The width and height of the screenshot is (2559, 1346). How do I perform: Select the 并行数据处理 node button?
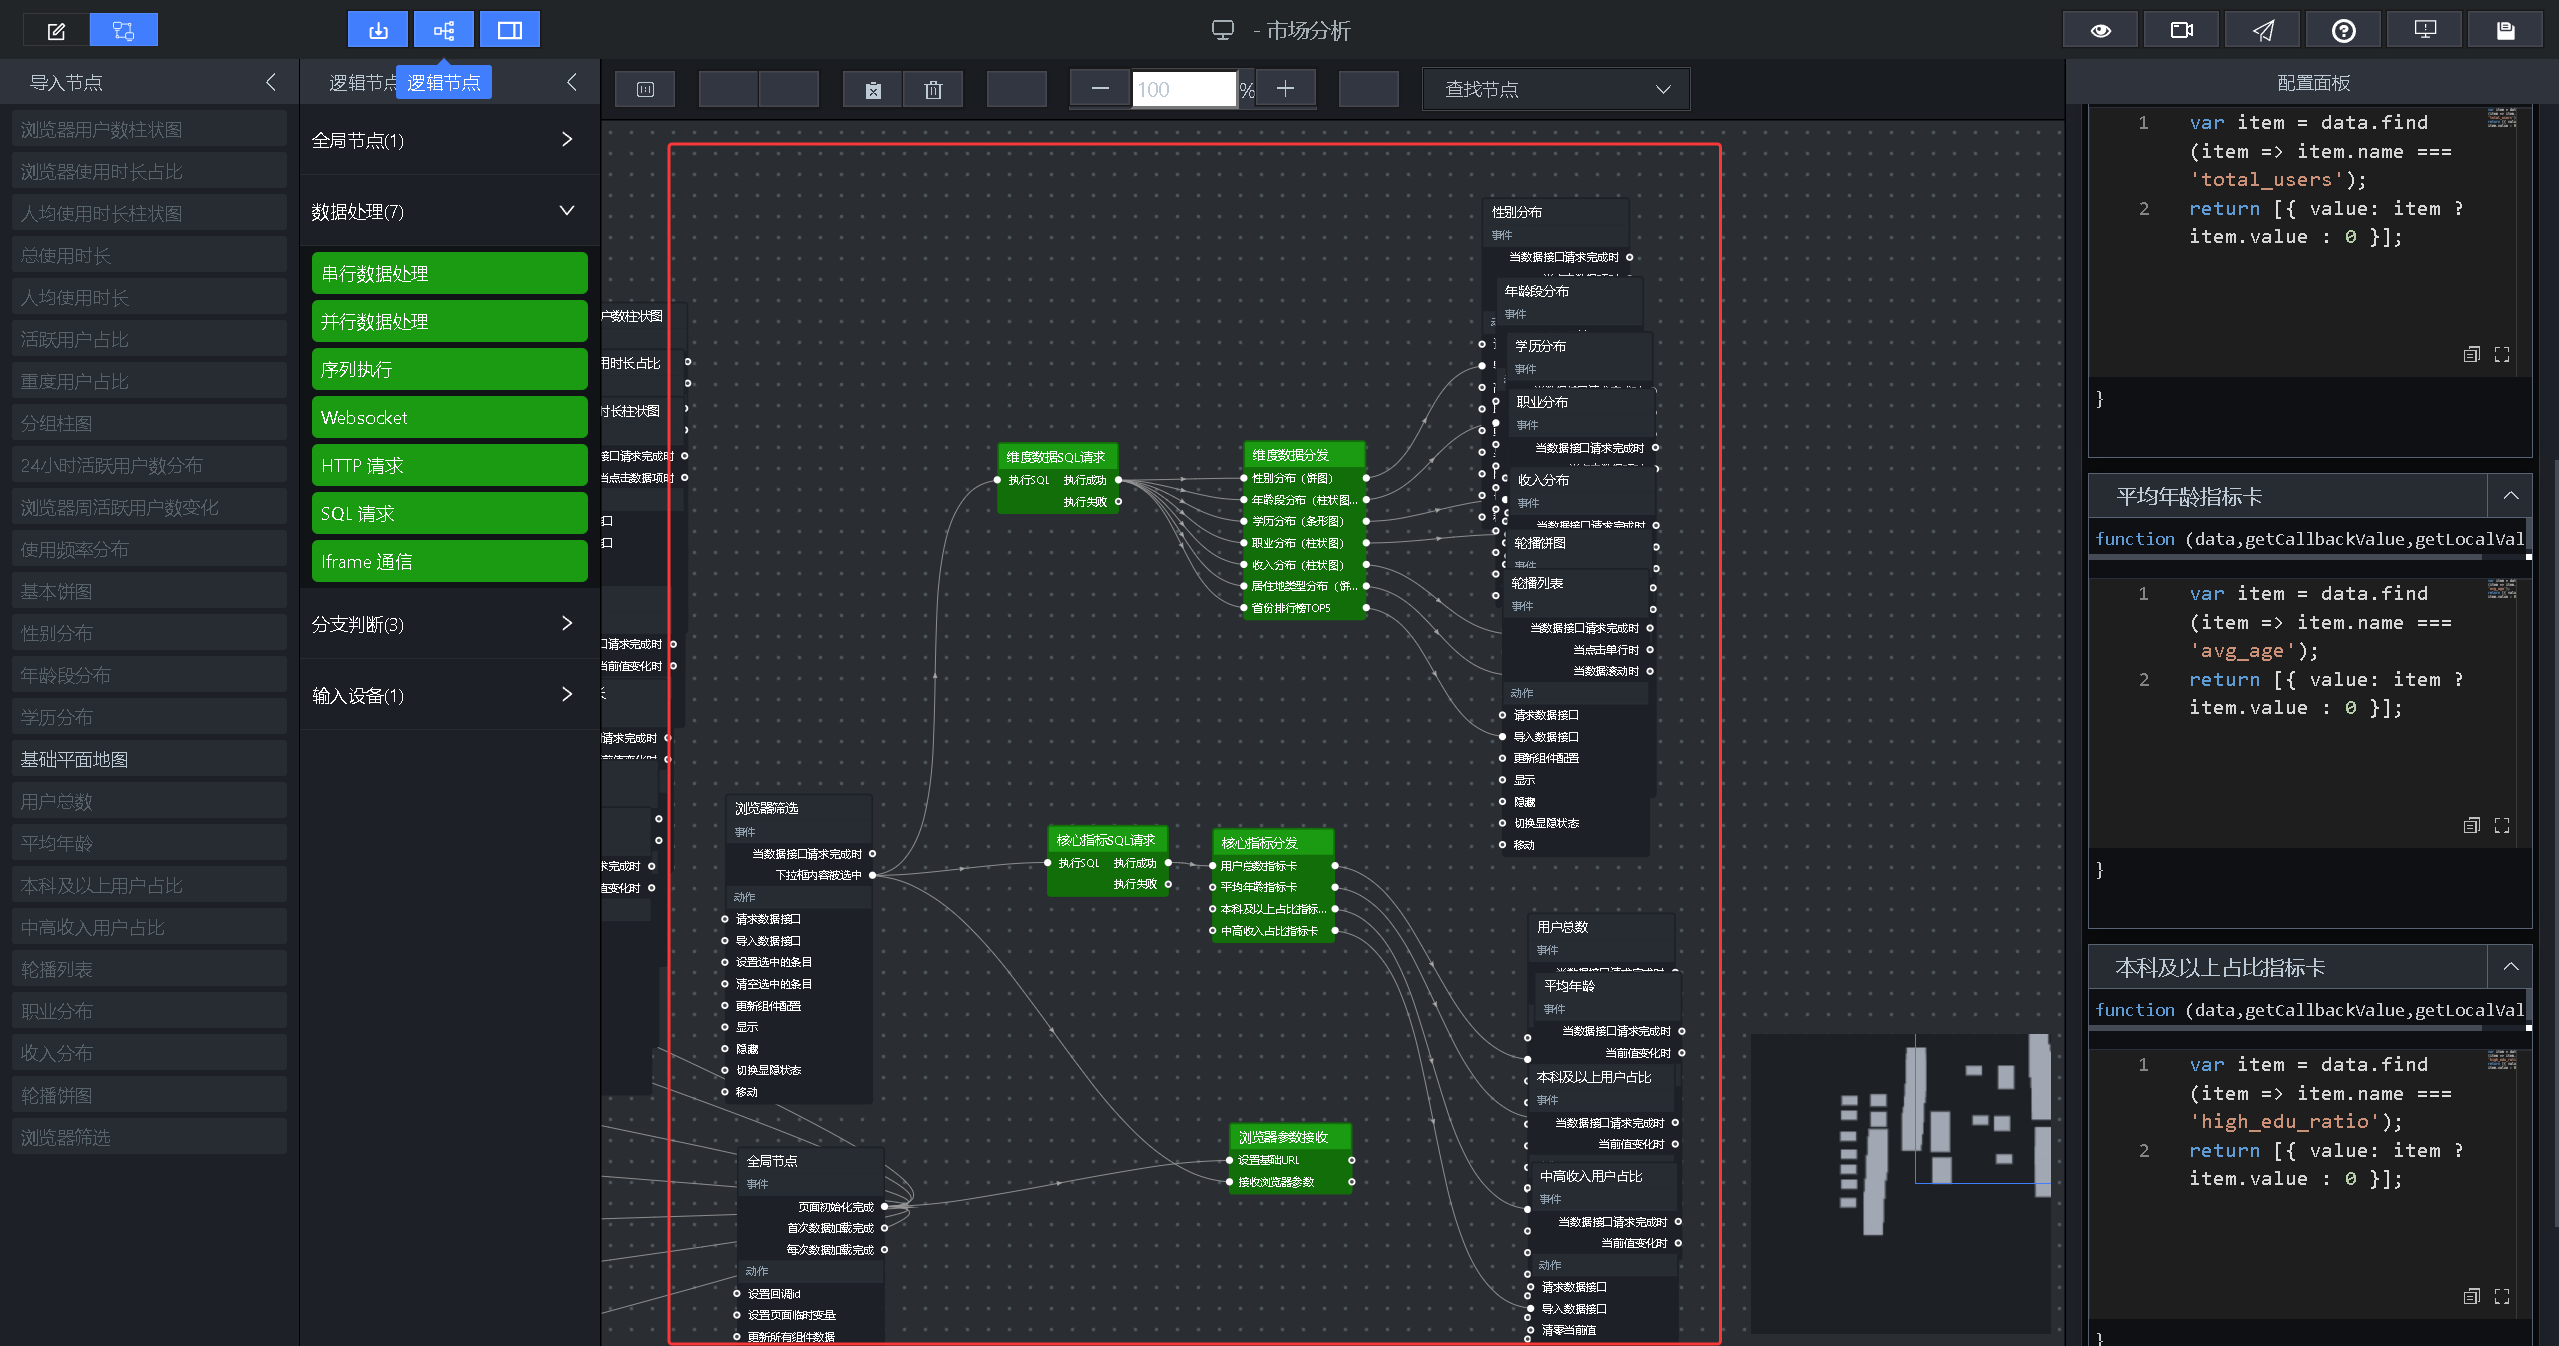pyautogui.click(x=450, y=321)
